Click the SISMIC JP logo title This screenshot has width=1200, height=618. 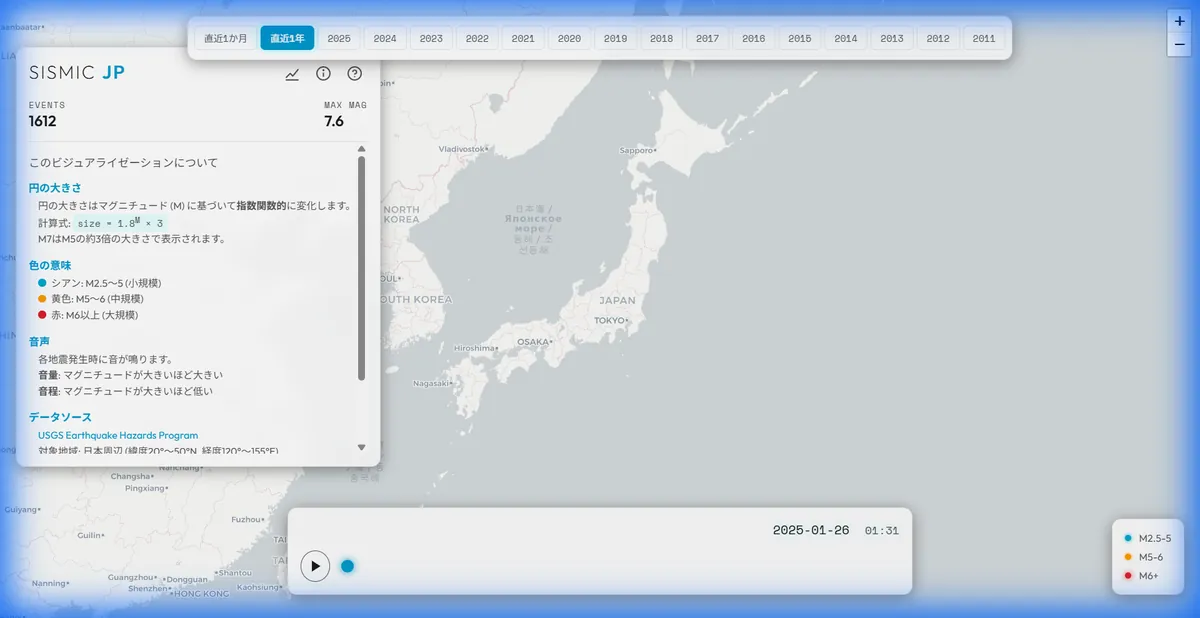click(x=77, y=73)
